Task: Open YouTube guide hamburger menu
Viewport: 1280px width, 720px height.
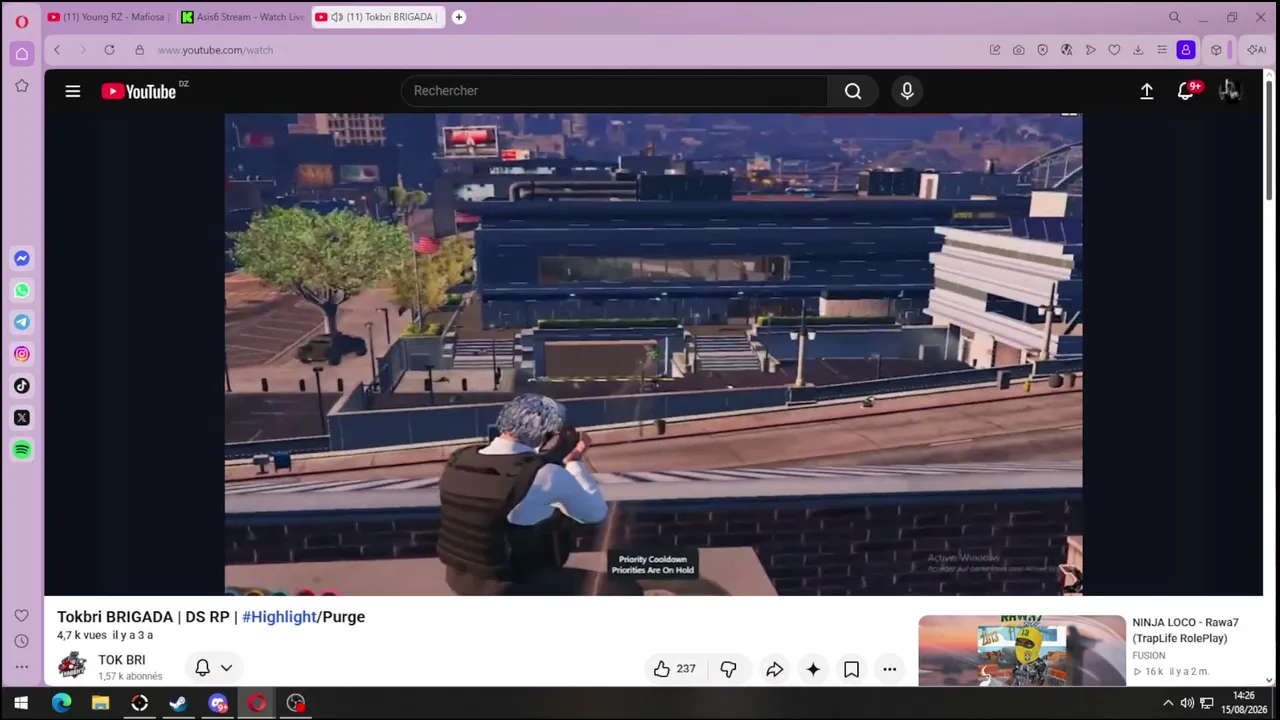Action: (73, 91)
